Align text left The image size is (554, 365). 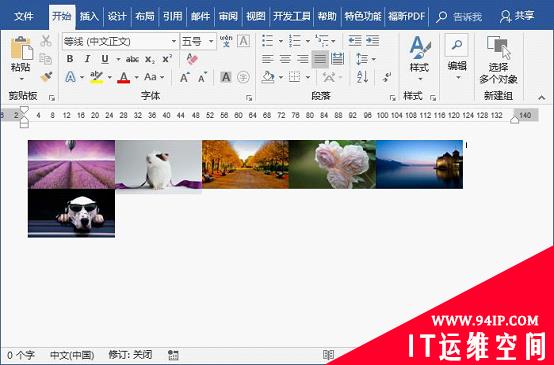coord(267,59)
